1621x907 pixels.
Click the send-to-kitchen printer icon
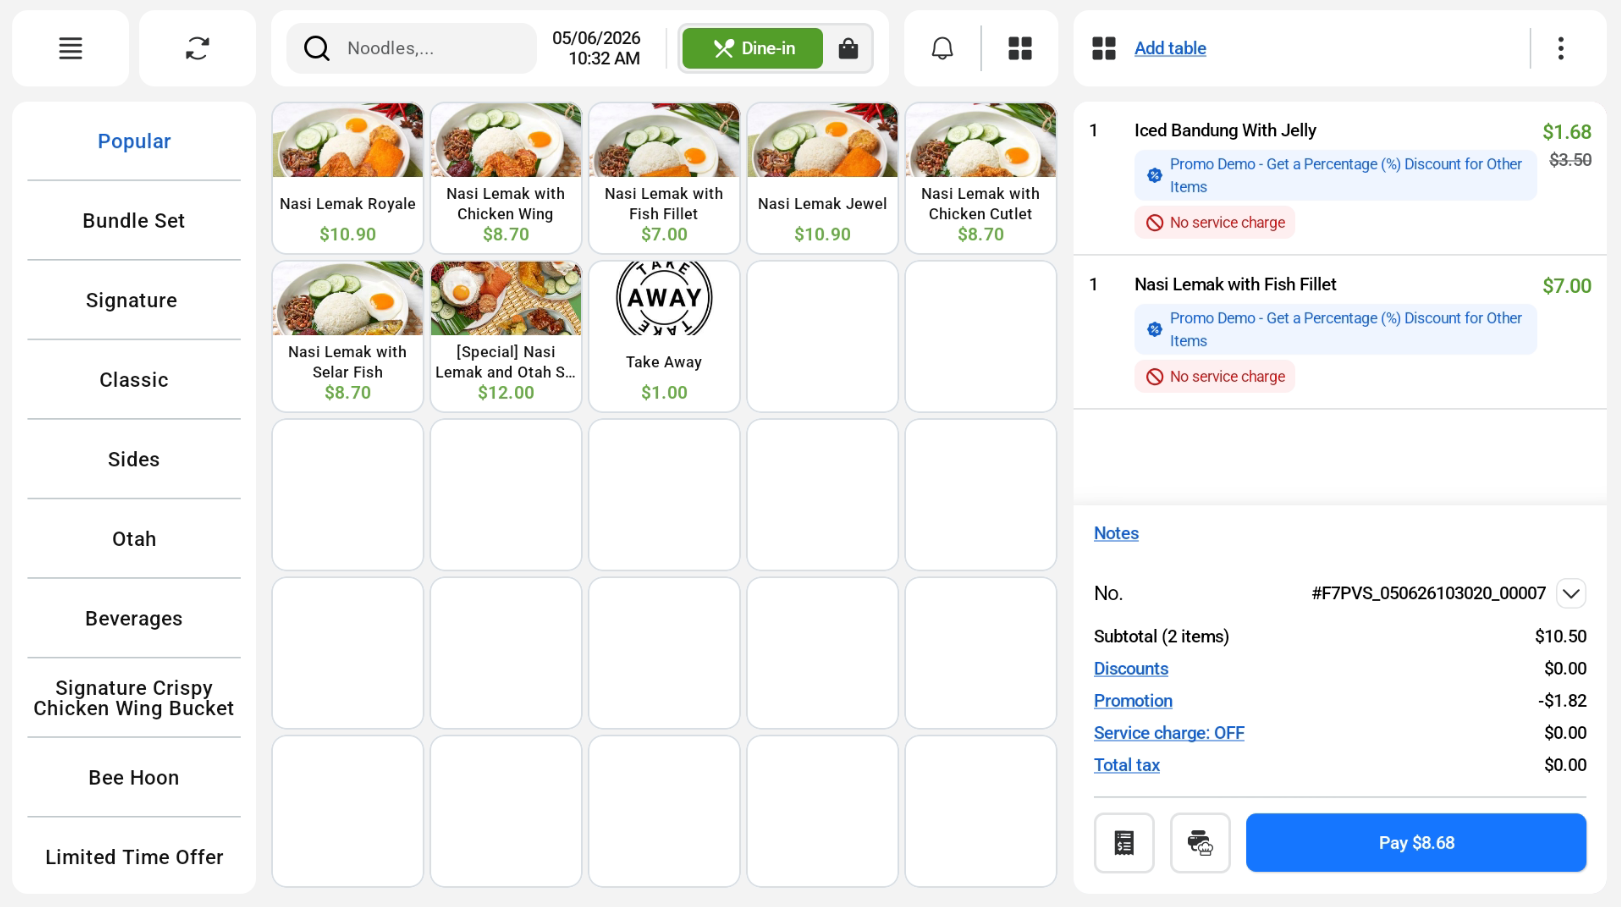click(1200, 843)
